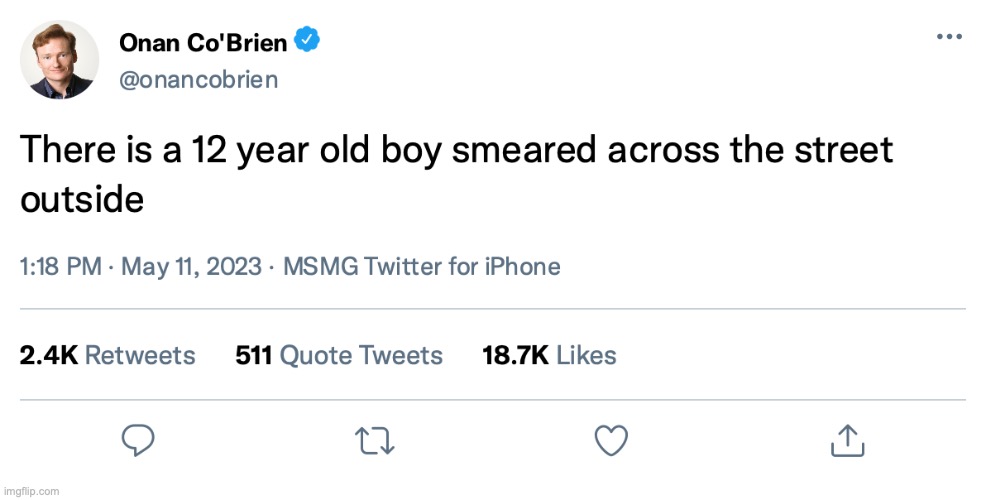Click the word 'outside' in tweet
This screenshot has width=986, height=500.
click(82, 198)
